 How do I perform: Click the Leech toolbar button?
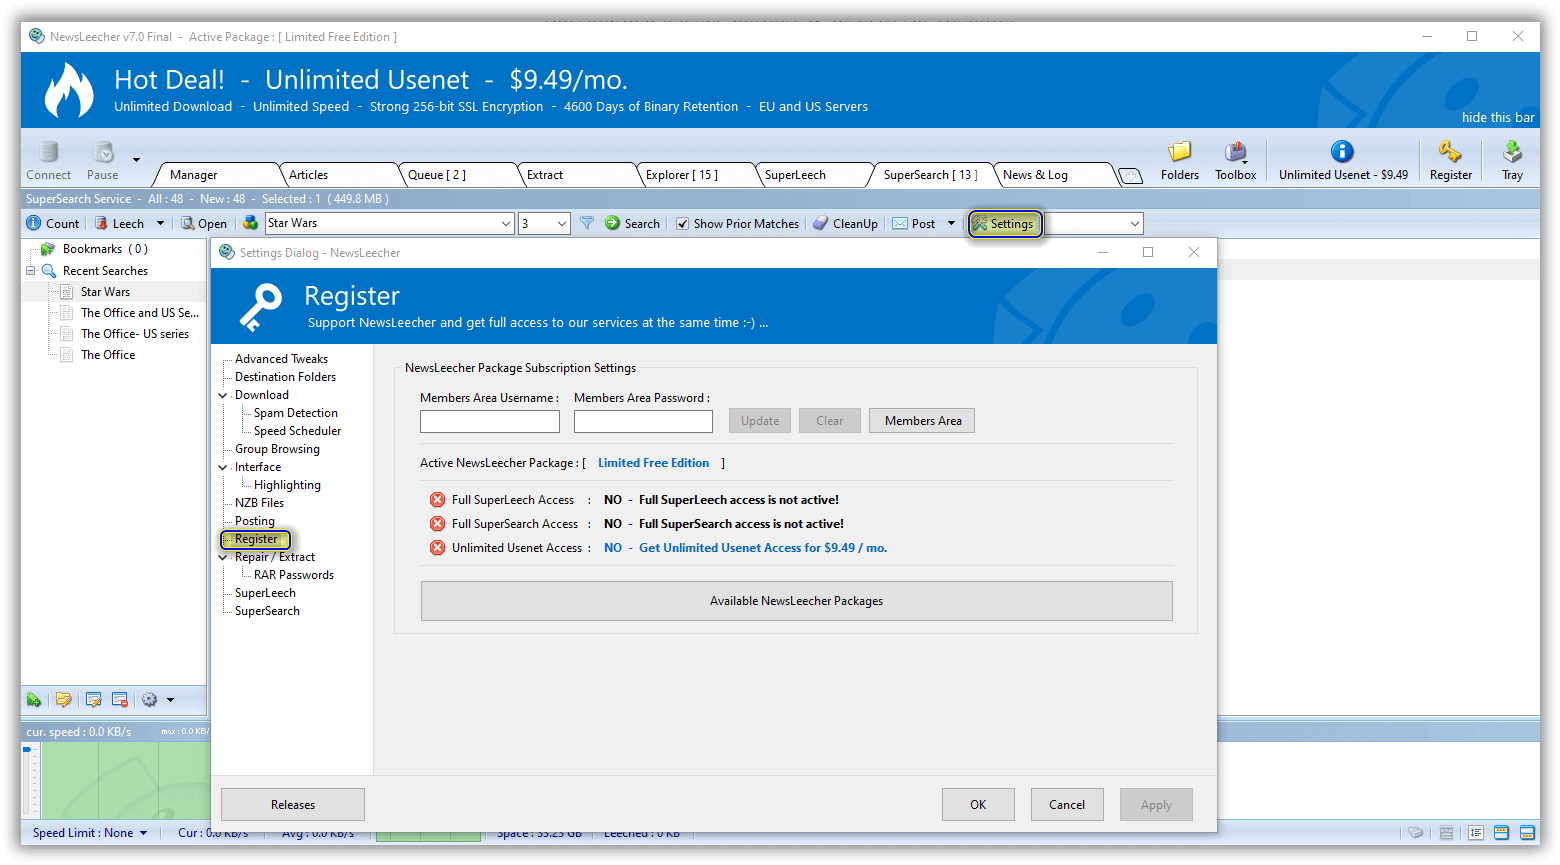tap(120, 224)
